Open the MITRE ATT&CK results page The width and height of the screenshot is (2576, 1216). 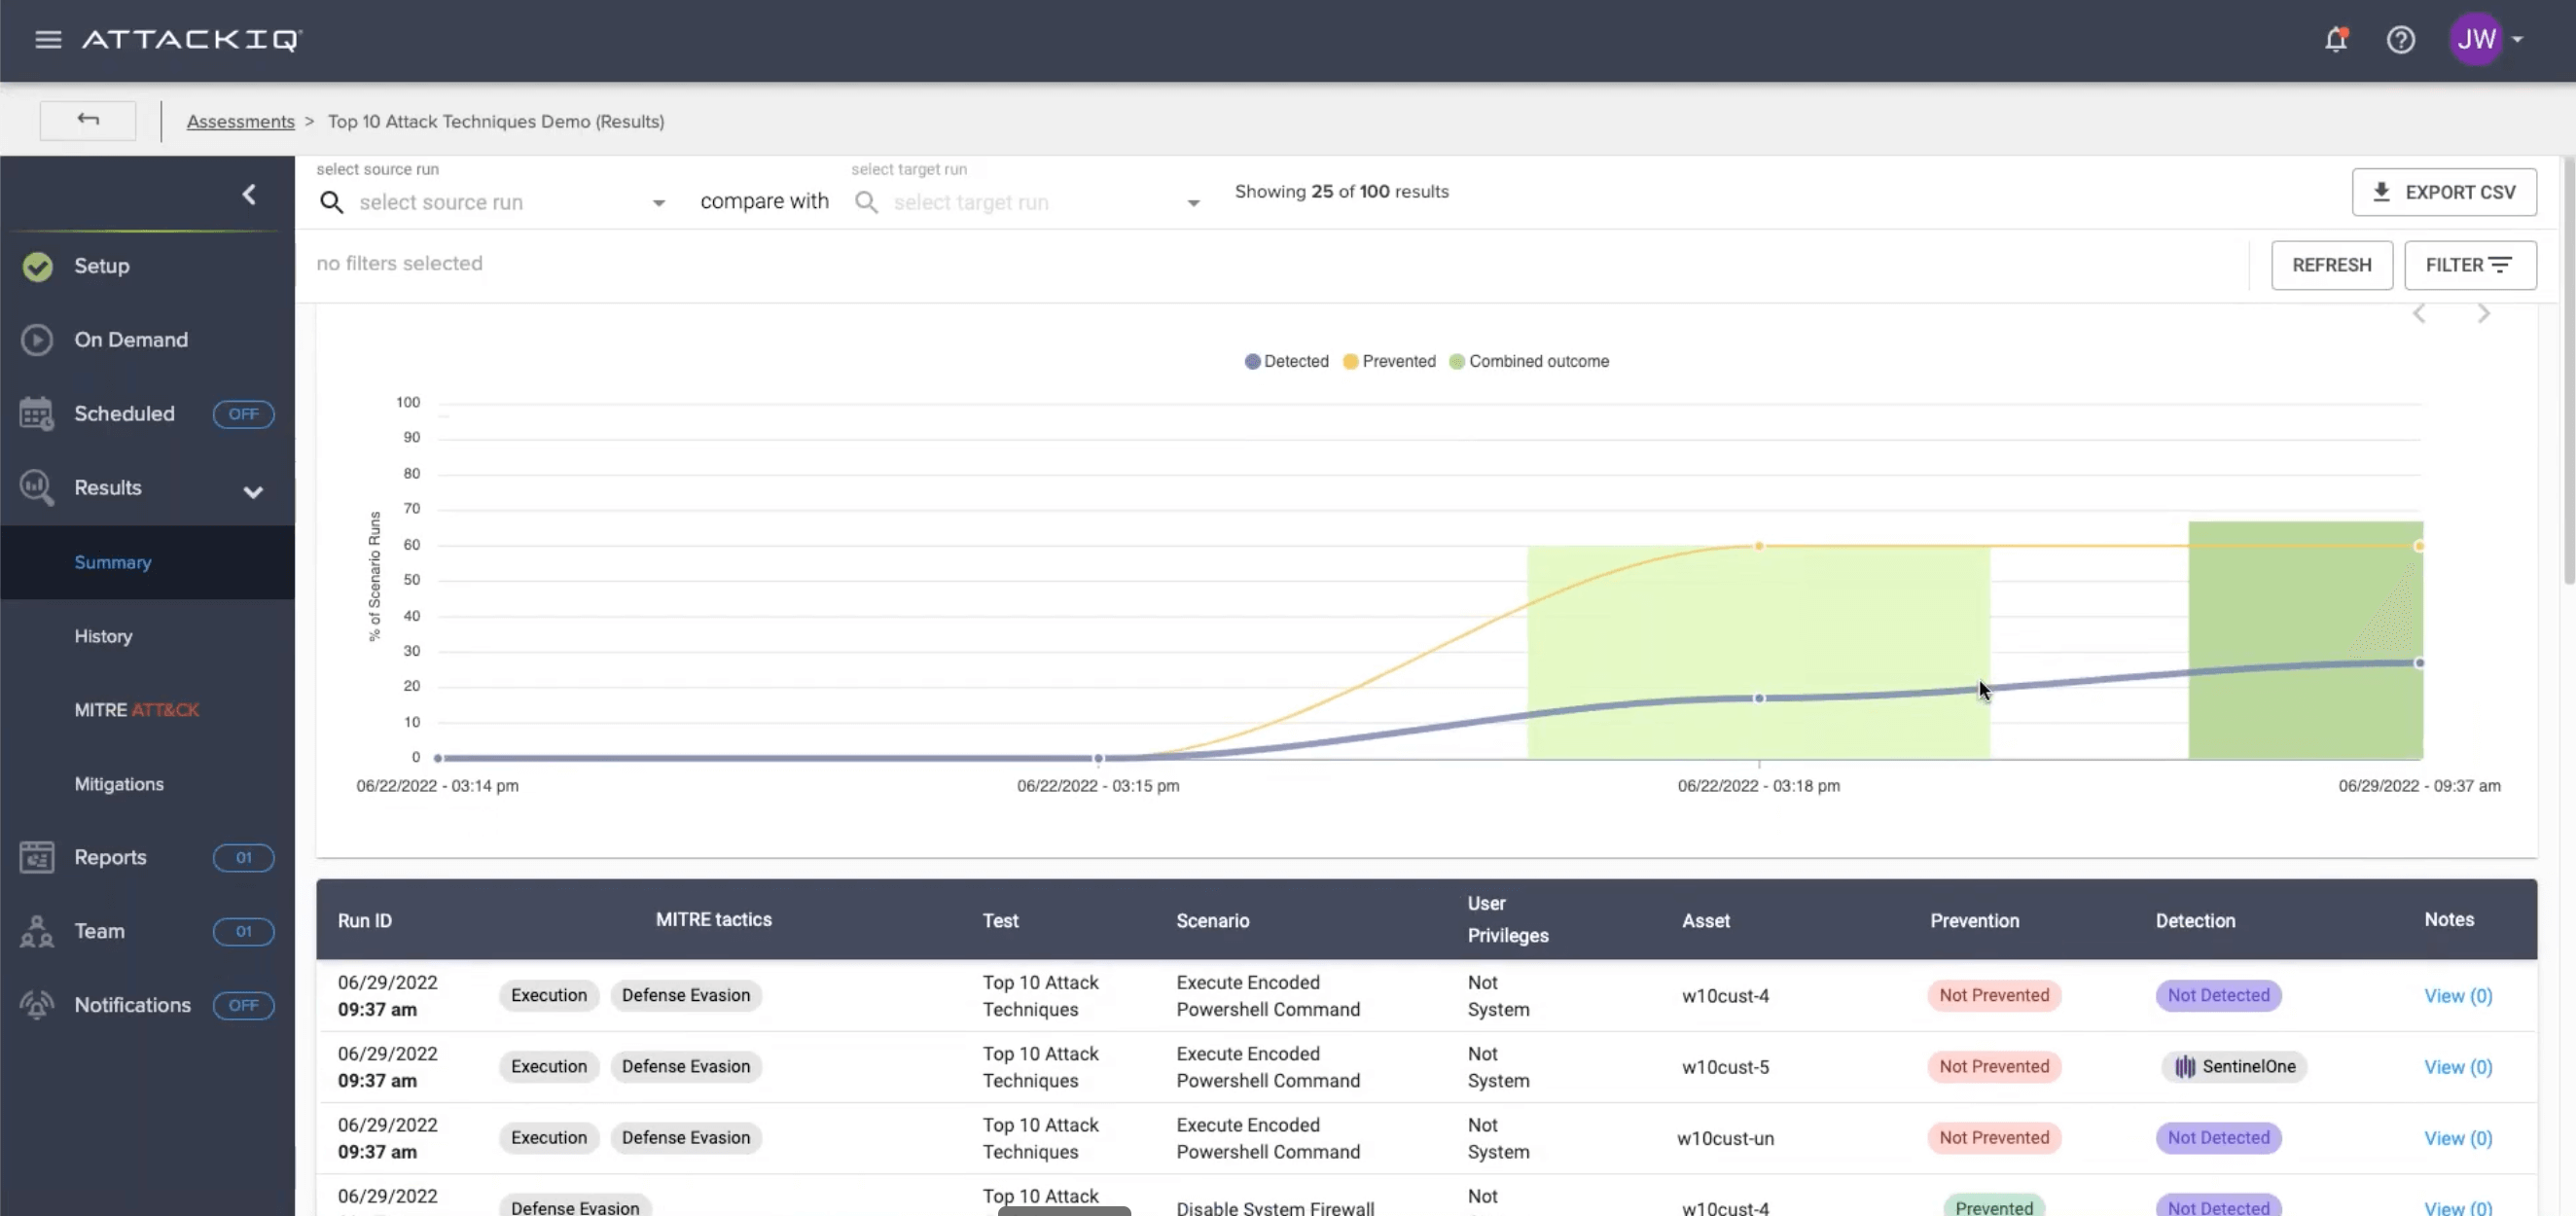[x=137, y=710]
